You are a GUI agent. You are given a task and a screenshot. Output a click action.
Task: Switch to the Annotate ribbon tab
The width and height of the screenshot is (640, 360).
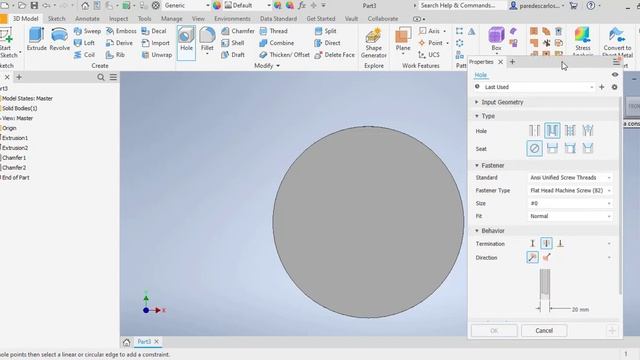[87, 19]
